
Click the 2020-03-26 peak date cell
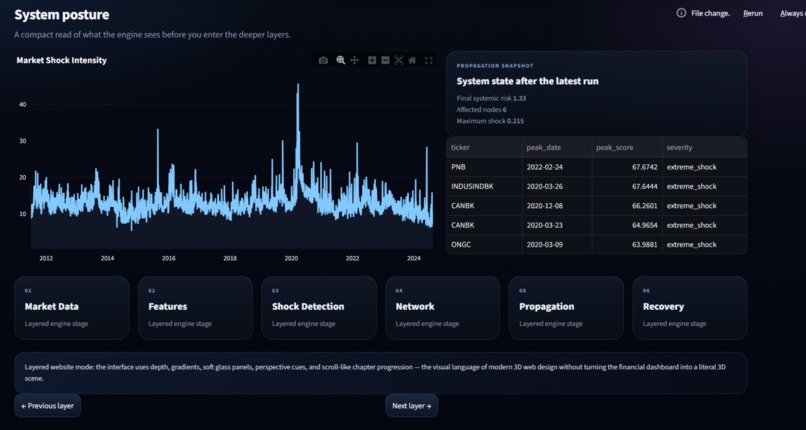point(557,186)
